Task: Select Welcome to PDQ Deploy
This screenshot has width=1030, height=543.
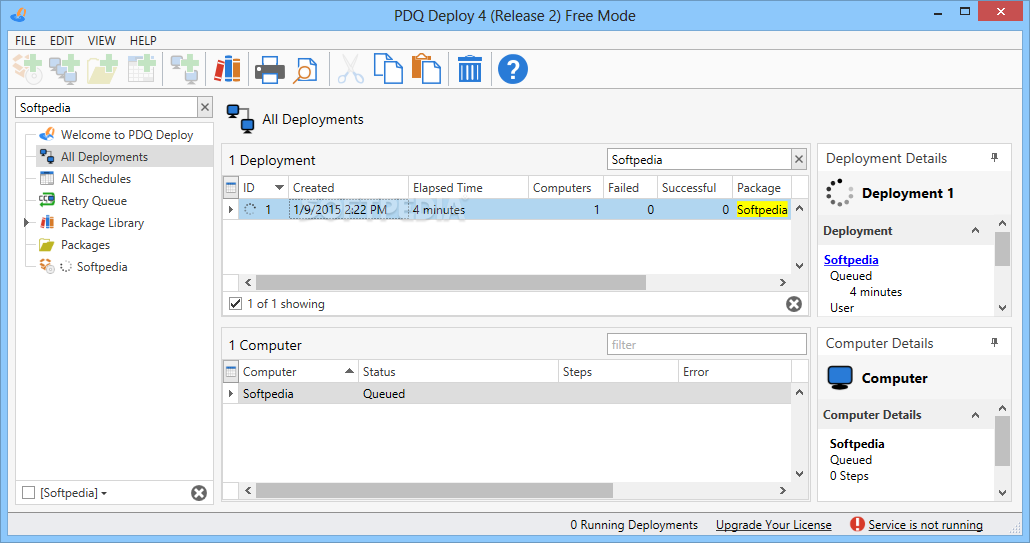Action: pyautogui.click(x=127, y=135)
